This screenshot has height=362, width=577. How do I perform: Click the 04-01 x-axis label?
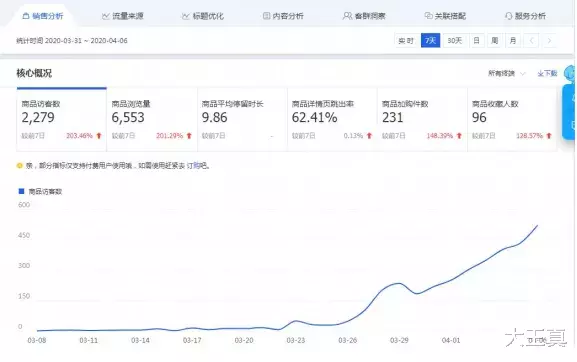point(451,340)
